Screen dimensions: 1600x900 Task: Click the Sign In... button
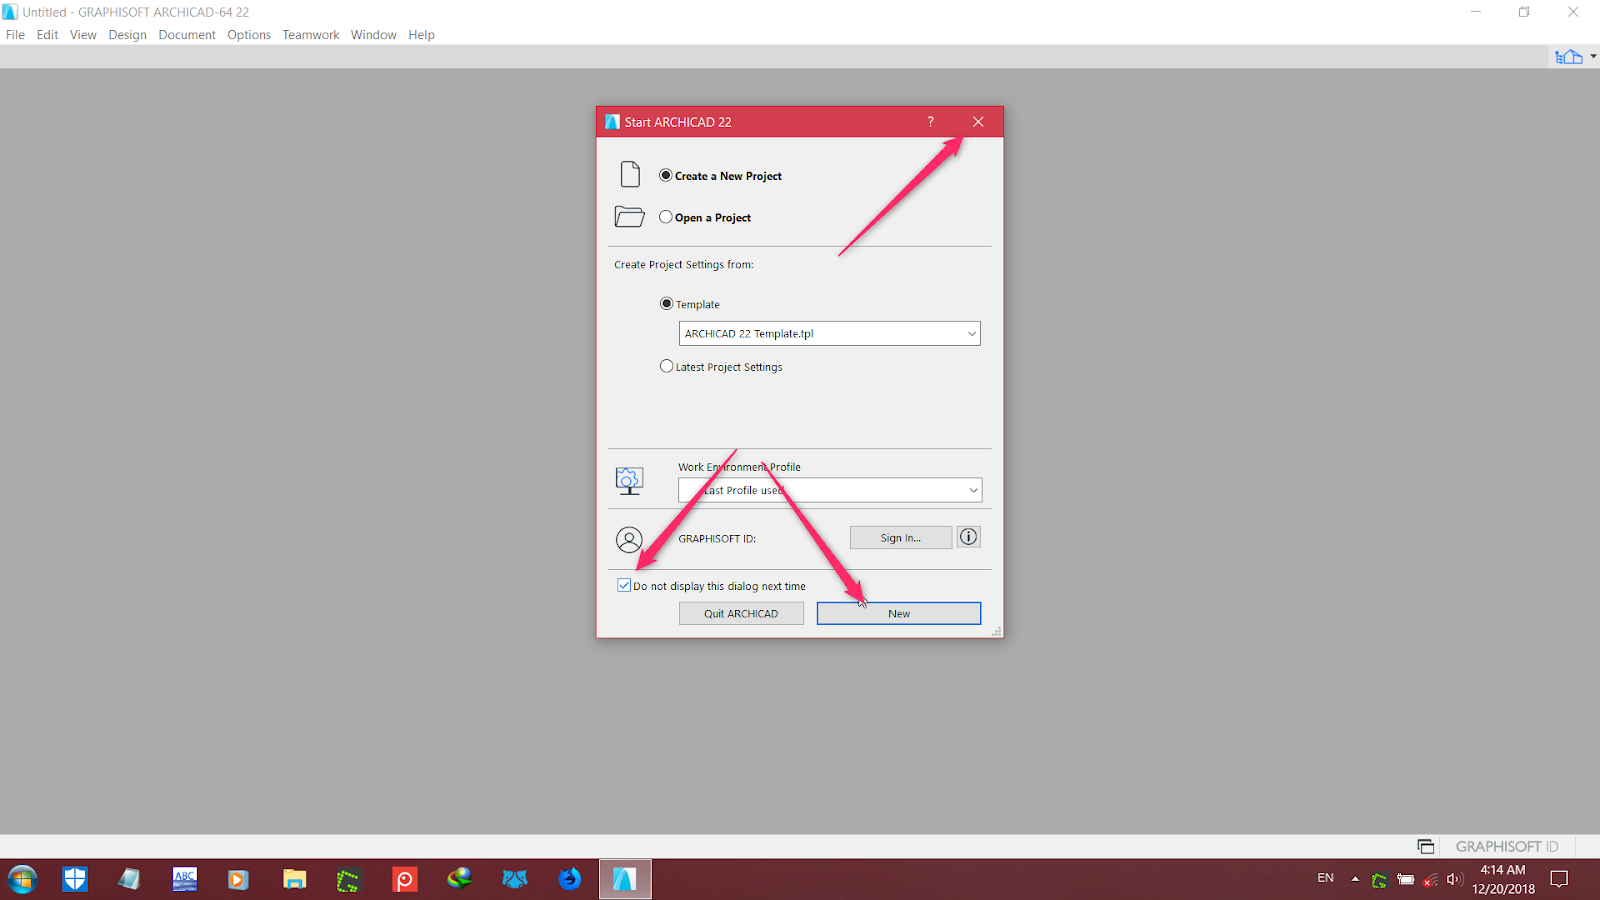[x=901, y=538]
